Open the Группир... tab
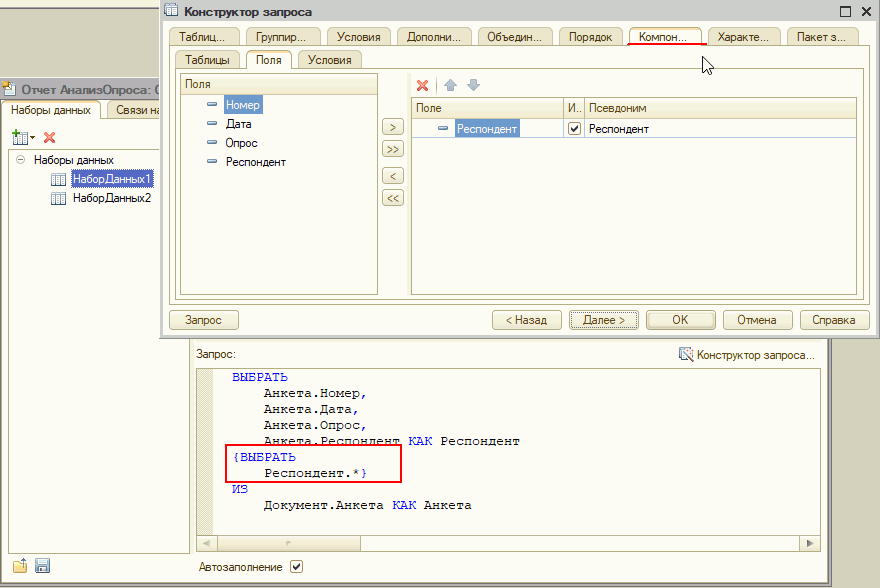Image resolution: width=880 pixels, height=588 pixels. click(x=281, y=36)
